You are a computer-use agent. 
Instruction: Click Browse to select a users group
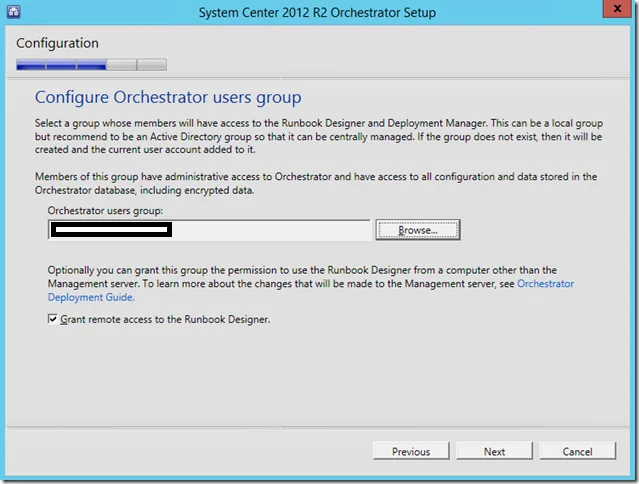coord(418,230)
